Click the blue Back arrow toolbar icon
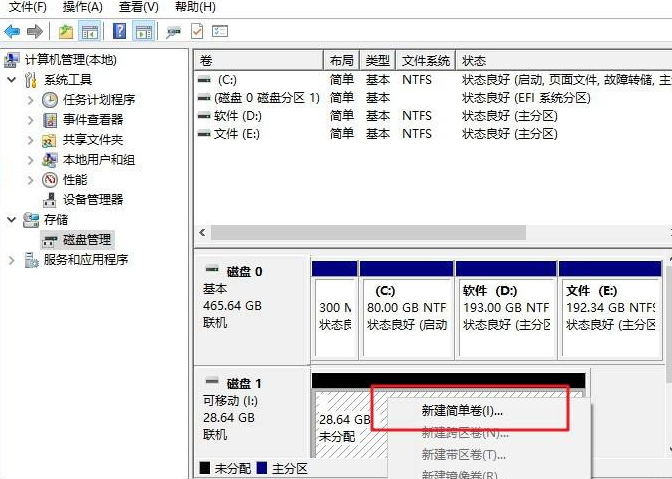 click(14, 32)
